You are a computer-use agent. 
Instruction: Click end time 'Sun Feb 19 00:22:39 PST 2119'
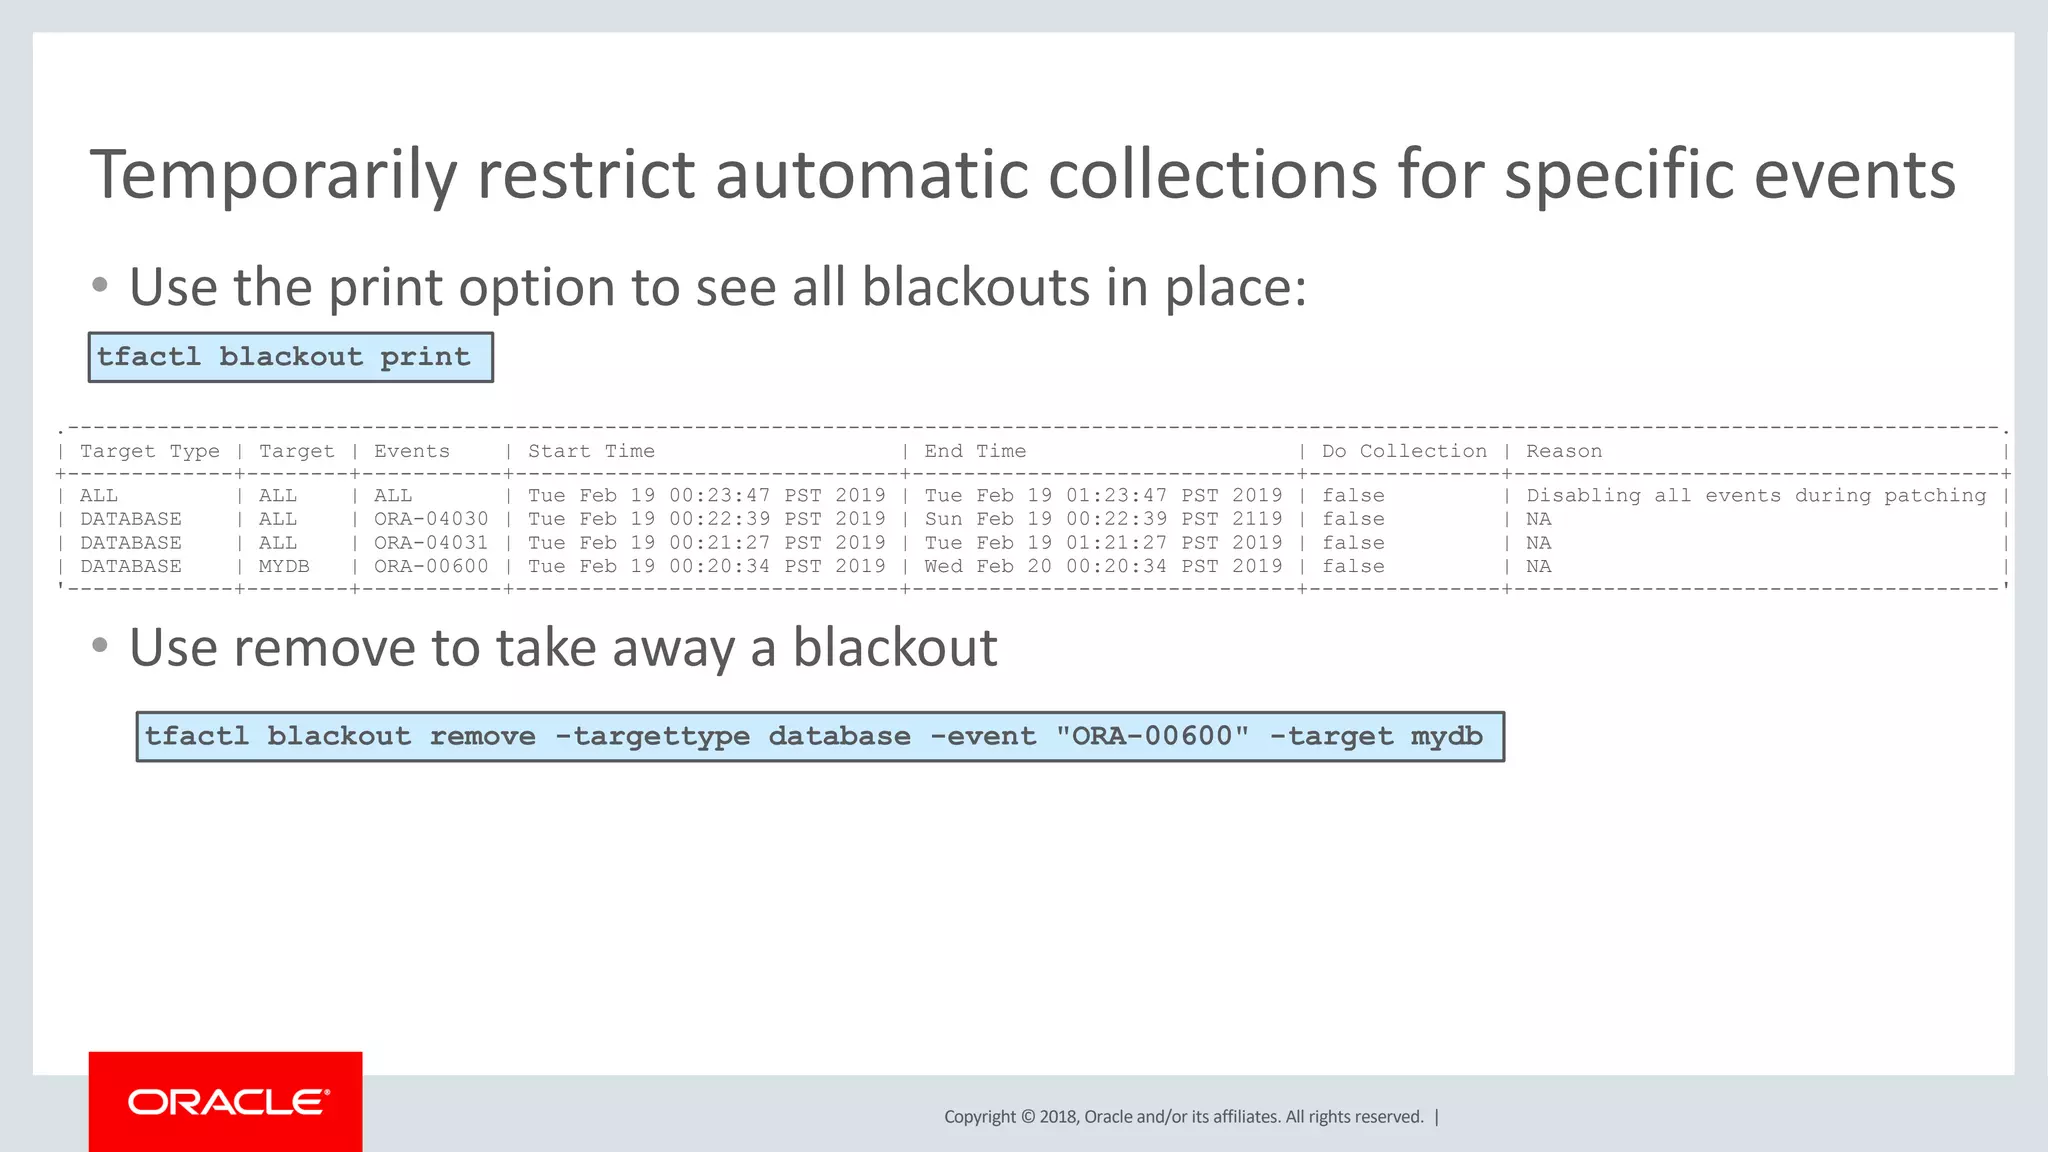pyautogui.click(x=1103, y=519)
